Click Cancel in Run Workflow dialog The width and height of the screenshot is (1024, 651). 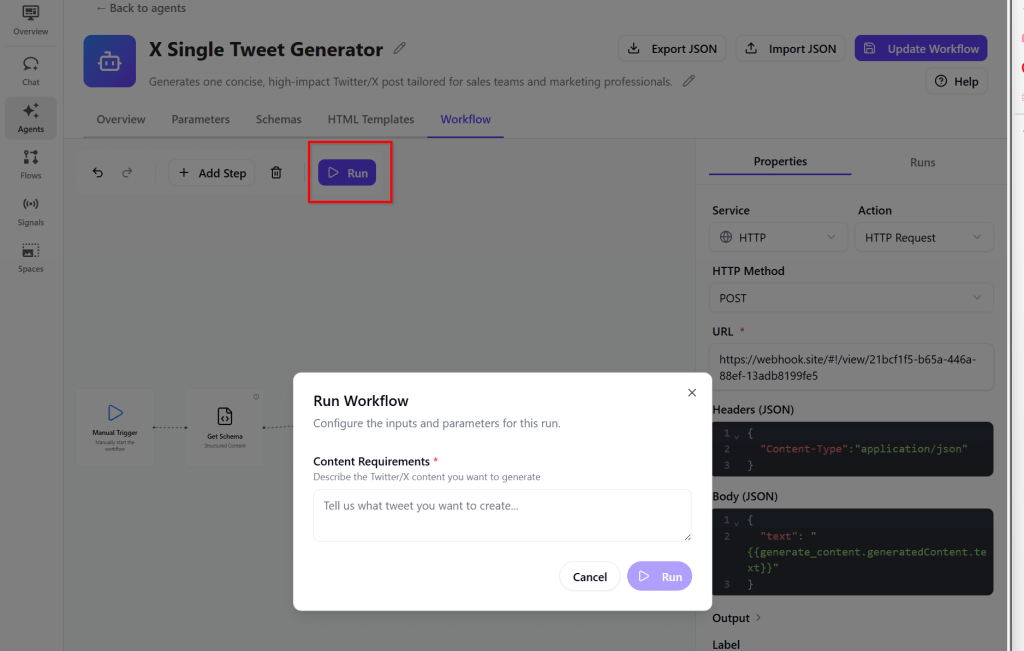point(590,576)
